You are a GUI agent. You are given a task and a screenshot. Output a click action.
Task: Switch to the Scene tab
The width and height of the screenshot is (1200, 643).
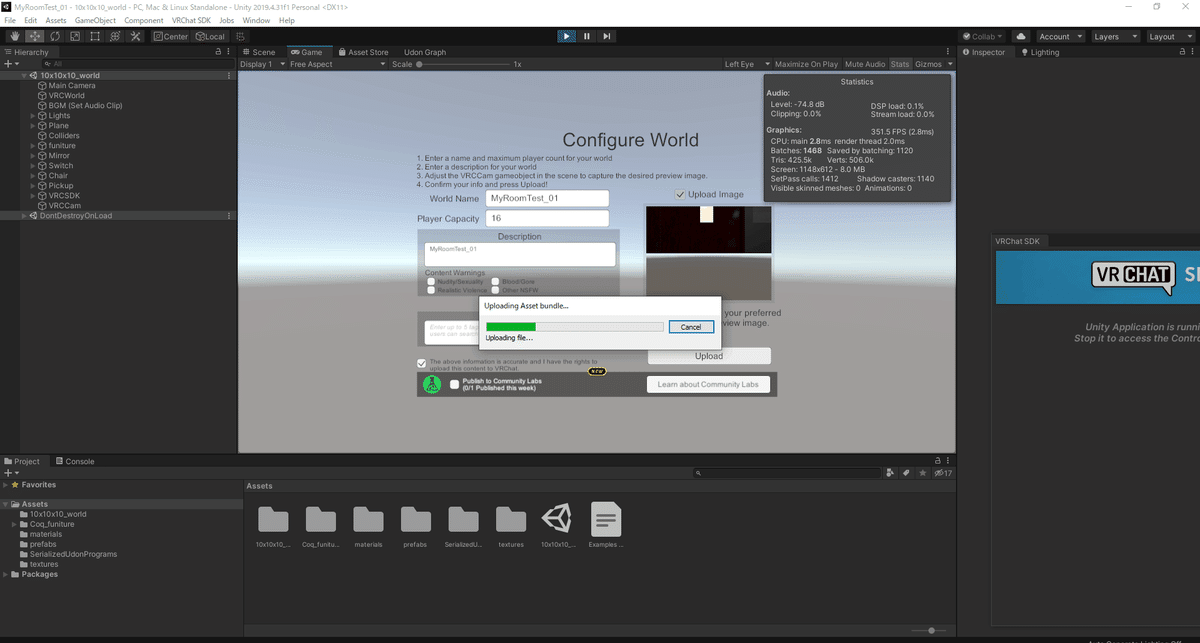(x=259, y=52)
